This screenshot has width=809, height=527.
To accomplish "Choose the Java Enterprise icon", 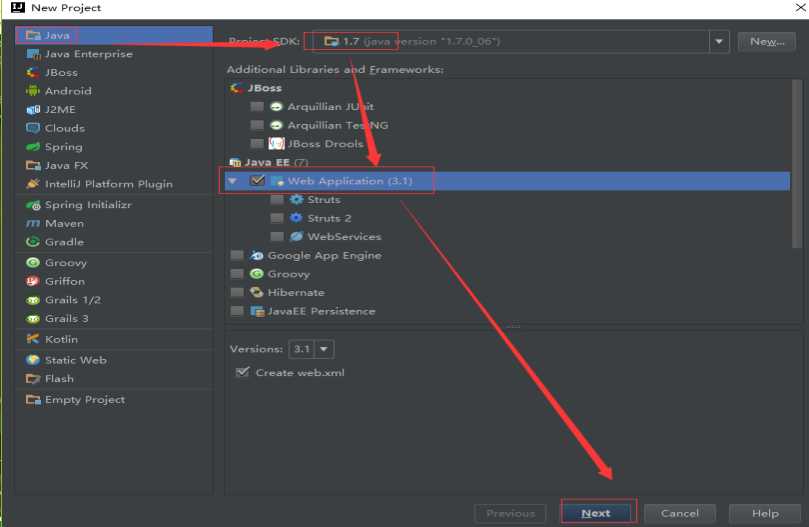I will (x=33, y=54).
